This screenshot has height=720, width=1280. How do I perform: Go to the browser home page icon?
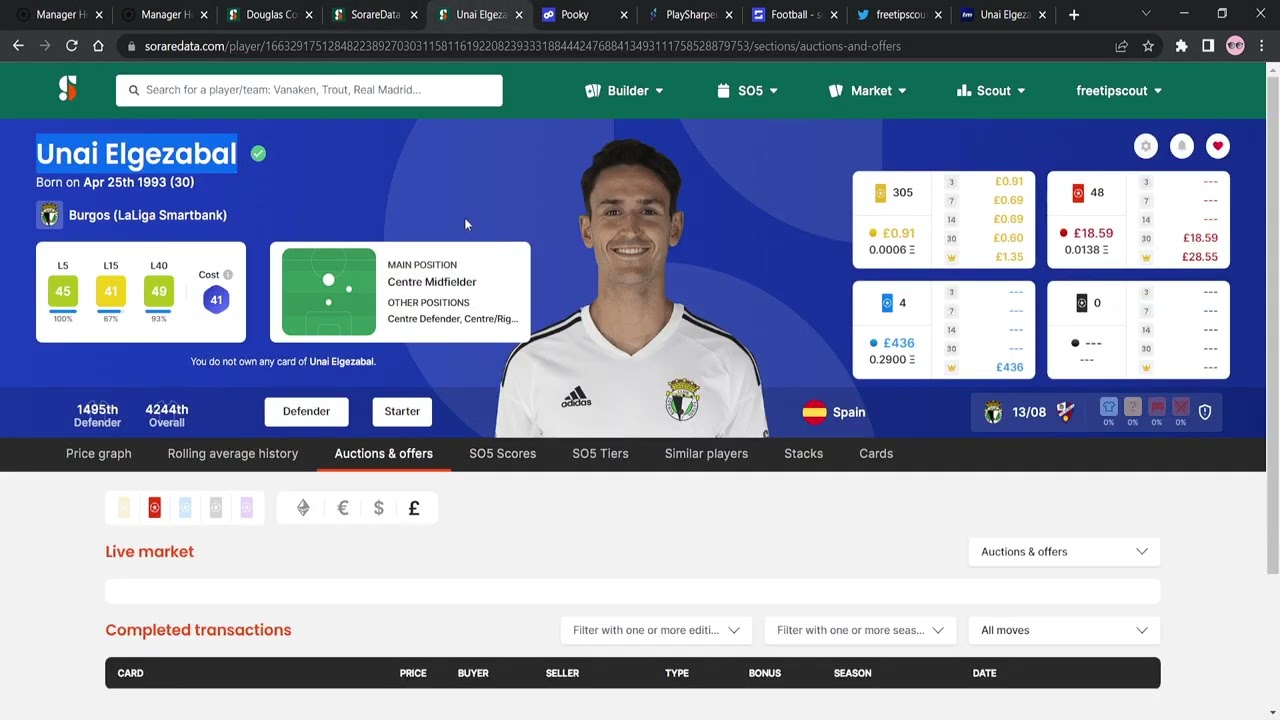(x=98, y=46)
